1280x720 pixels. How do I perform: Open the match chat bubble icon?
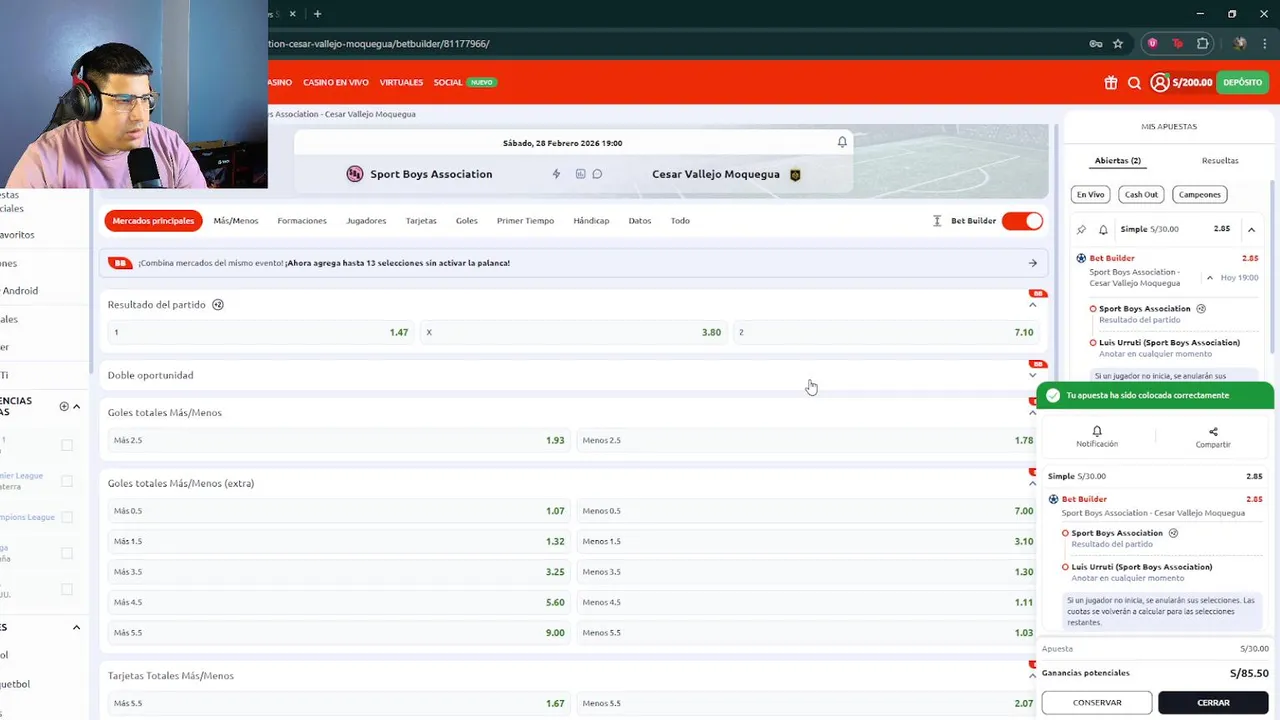[597, 174]
